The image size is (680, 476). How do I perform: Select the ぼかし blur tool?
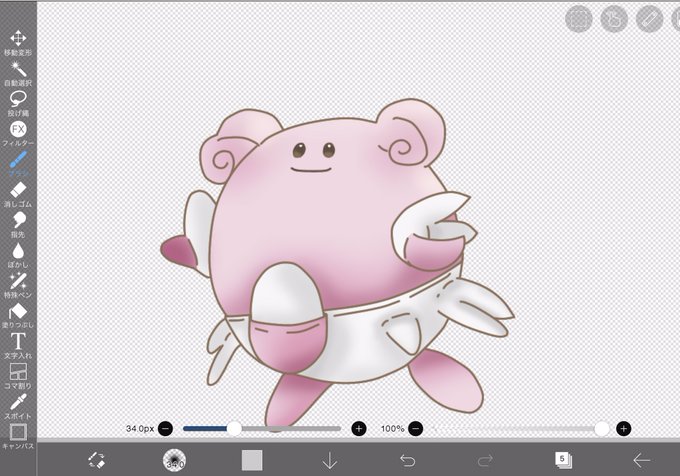[x=18, y=255]
